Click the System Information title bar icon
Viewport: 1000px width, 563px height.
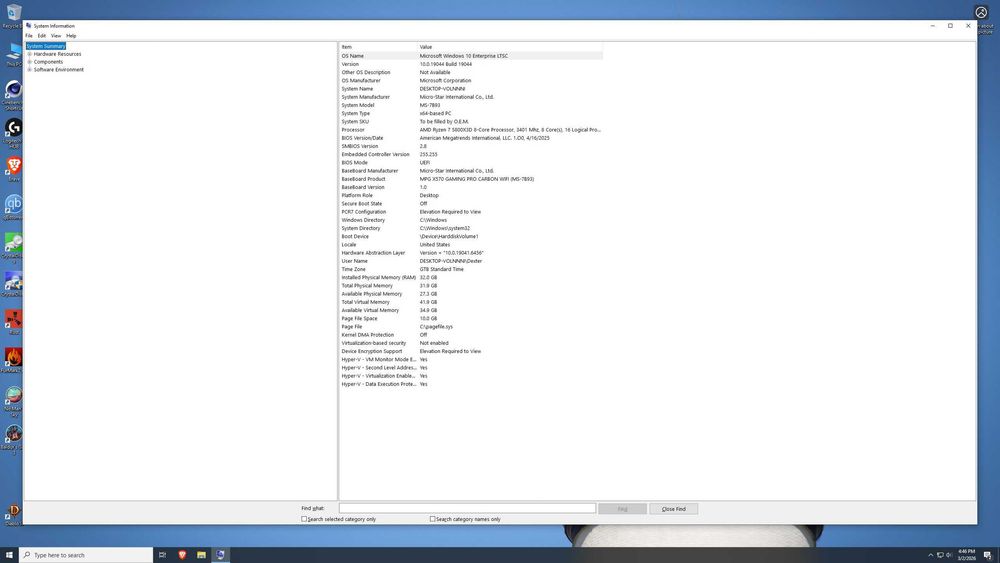29,26
